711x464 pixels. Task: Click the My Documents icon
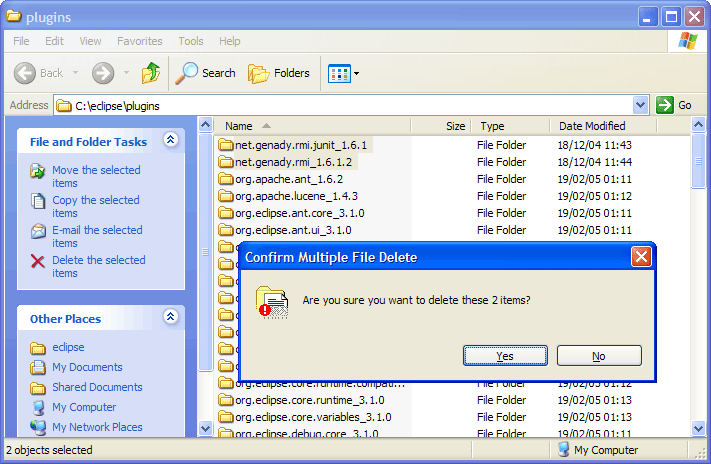coord(38,367)
